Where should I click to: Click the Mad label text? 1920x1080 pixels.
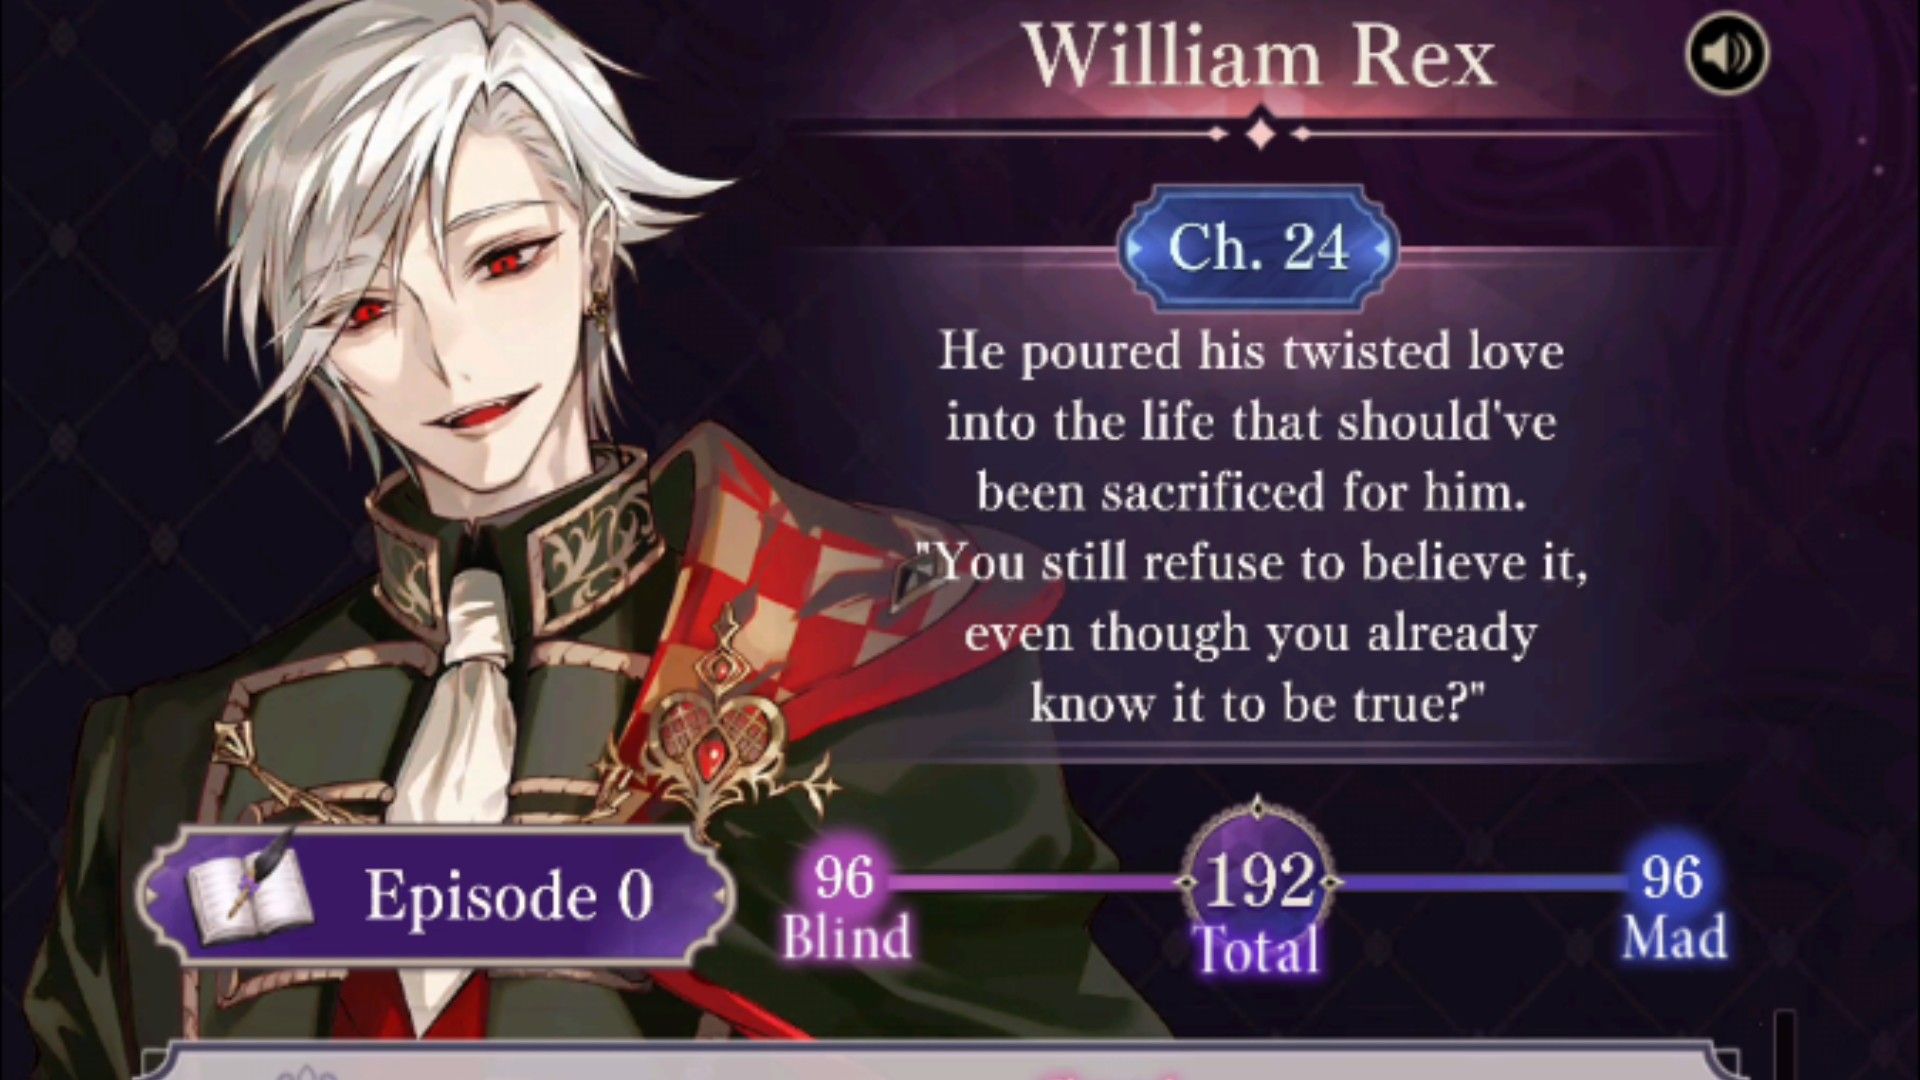point(1674,938)
